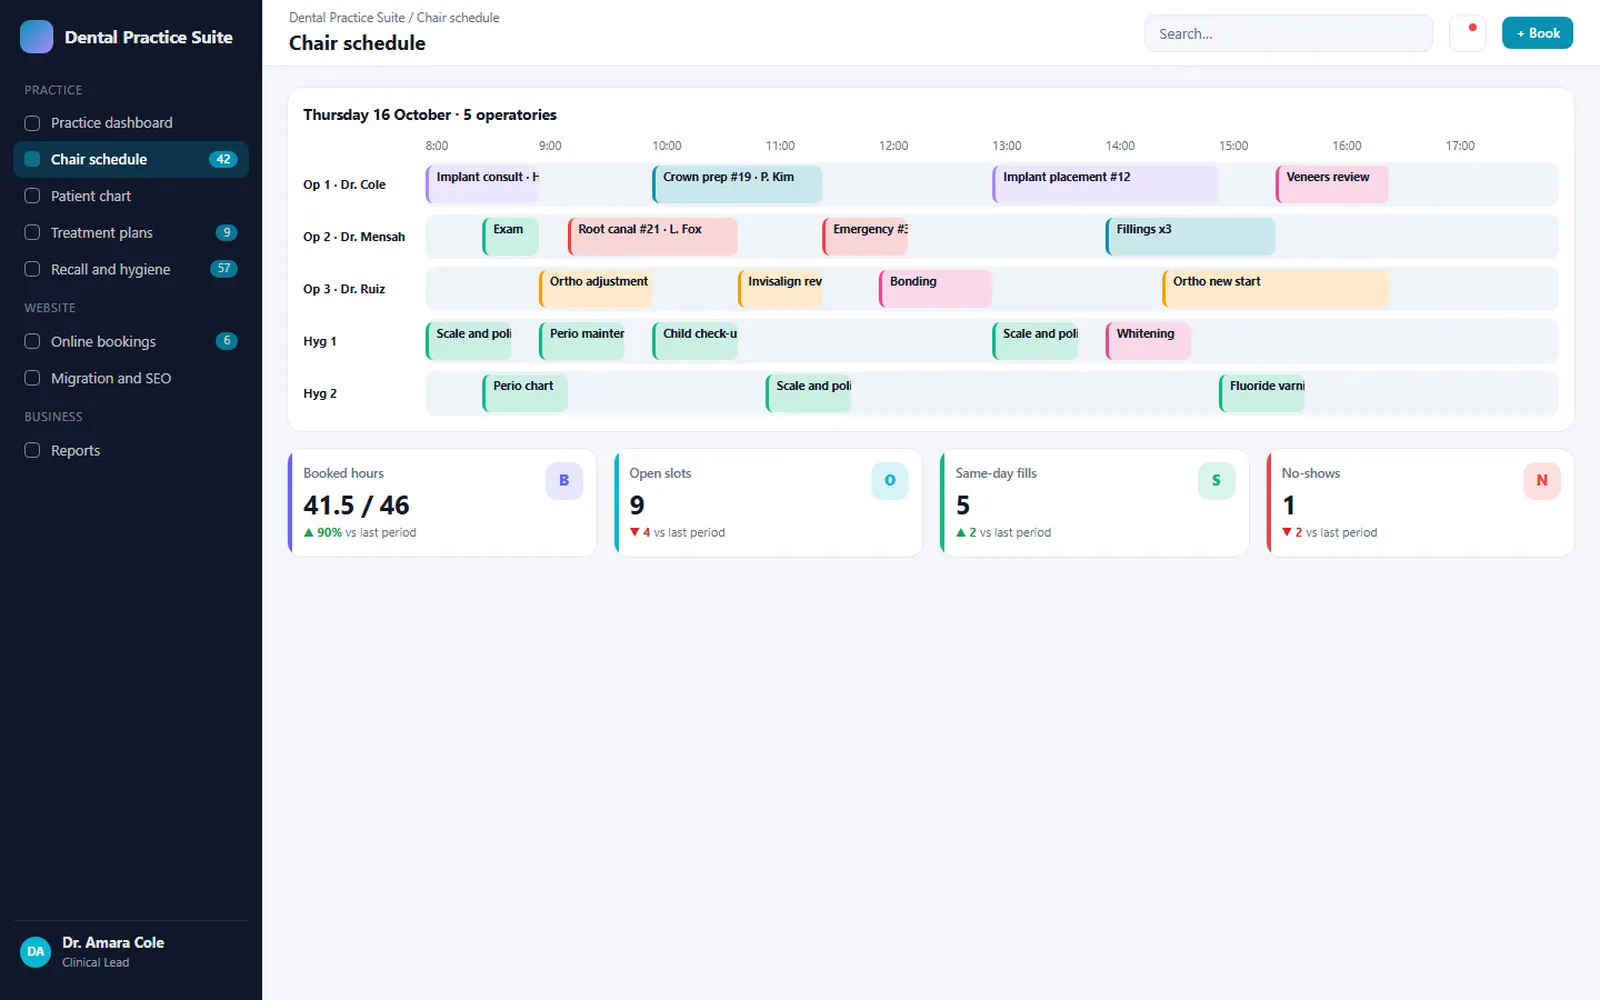Open Implant consult appointment for Dr. Cole
This screenshot has width=1600, height=1000.
(482, 184)
